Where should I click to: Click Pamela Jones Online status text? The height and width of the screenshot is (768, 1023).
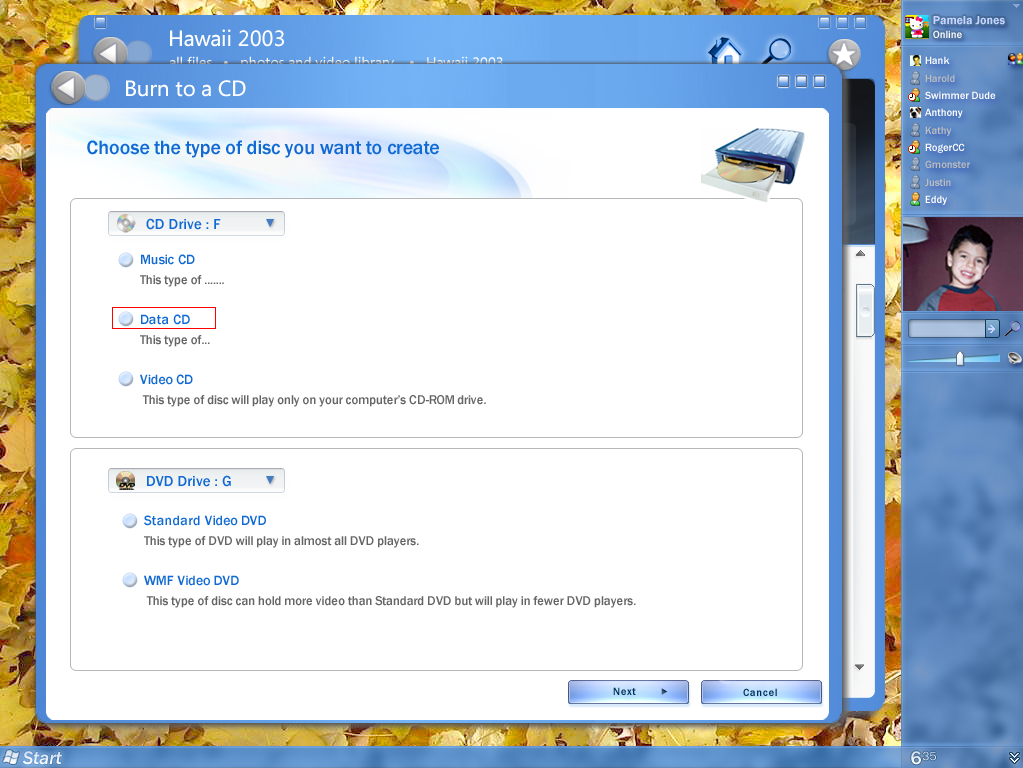(947, 35)
